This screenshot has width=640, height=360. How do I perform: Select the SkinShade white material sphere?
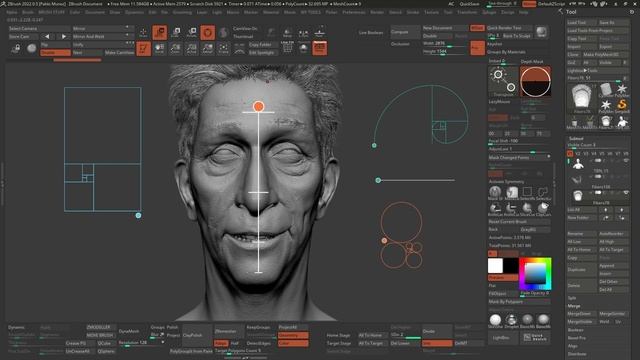point(495,320)
